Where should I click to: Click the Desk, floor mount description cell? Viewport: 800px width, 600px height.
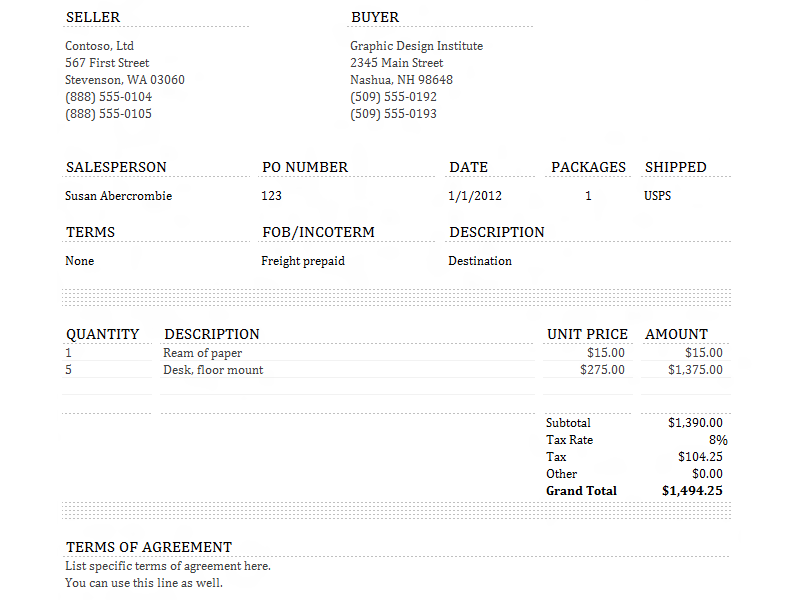[347, 370]
